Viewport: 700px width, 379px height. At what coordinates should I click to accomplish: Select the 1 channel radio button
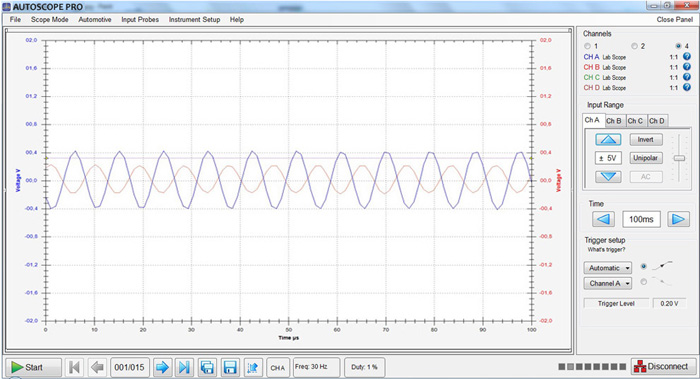pos(588,46)
